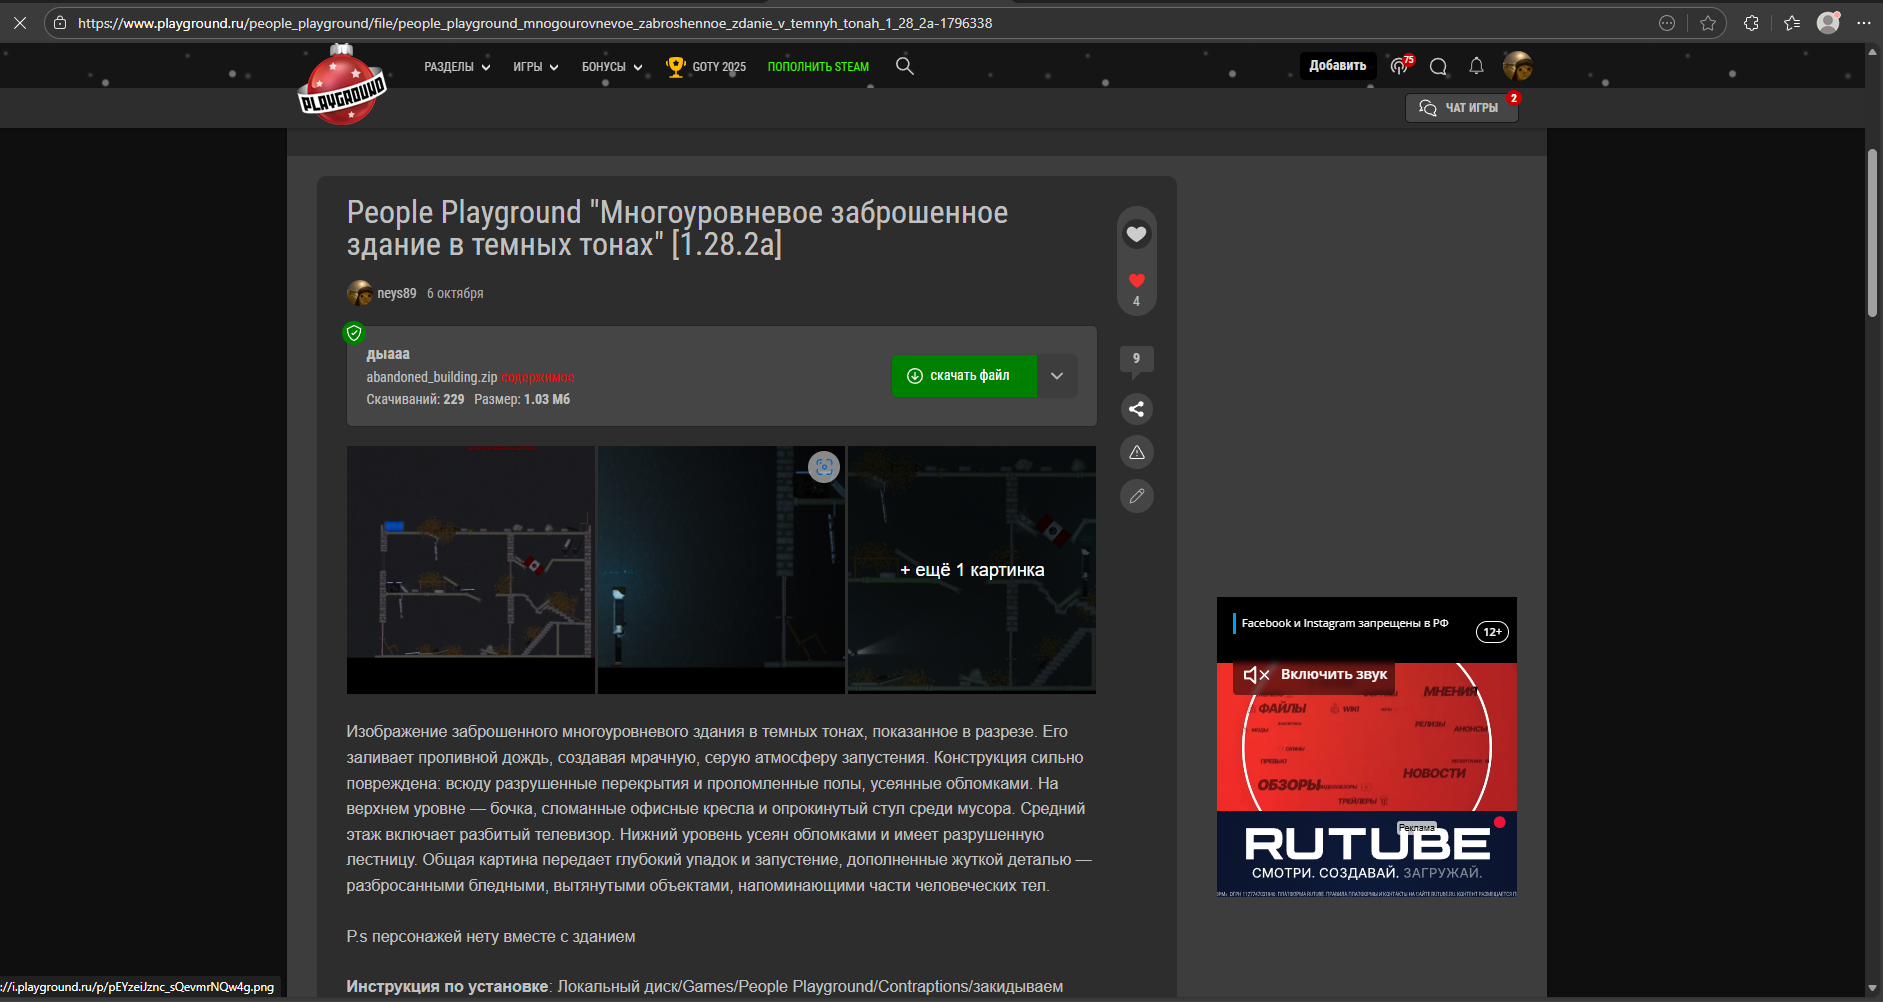Click the broadcast icon with red badge

click(x=1400, y=66)
